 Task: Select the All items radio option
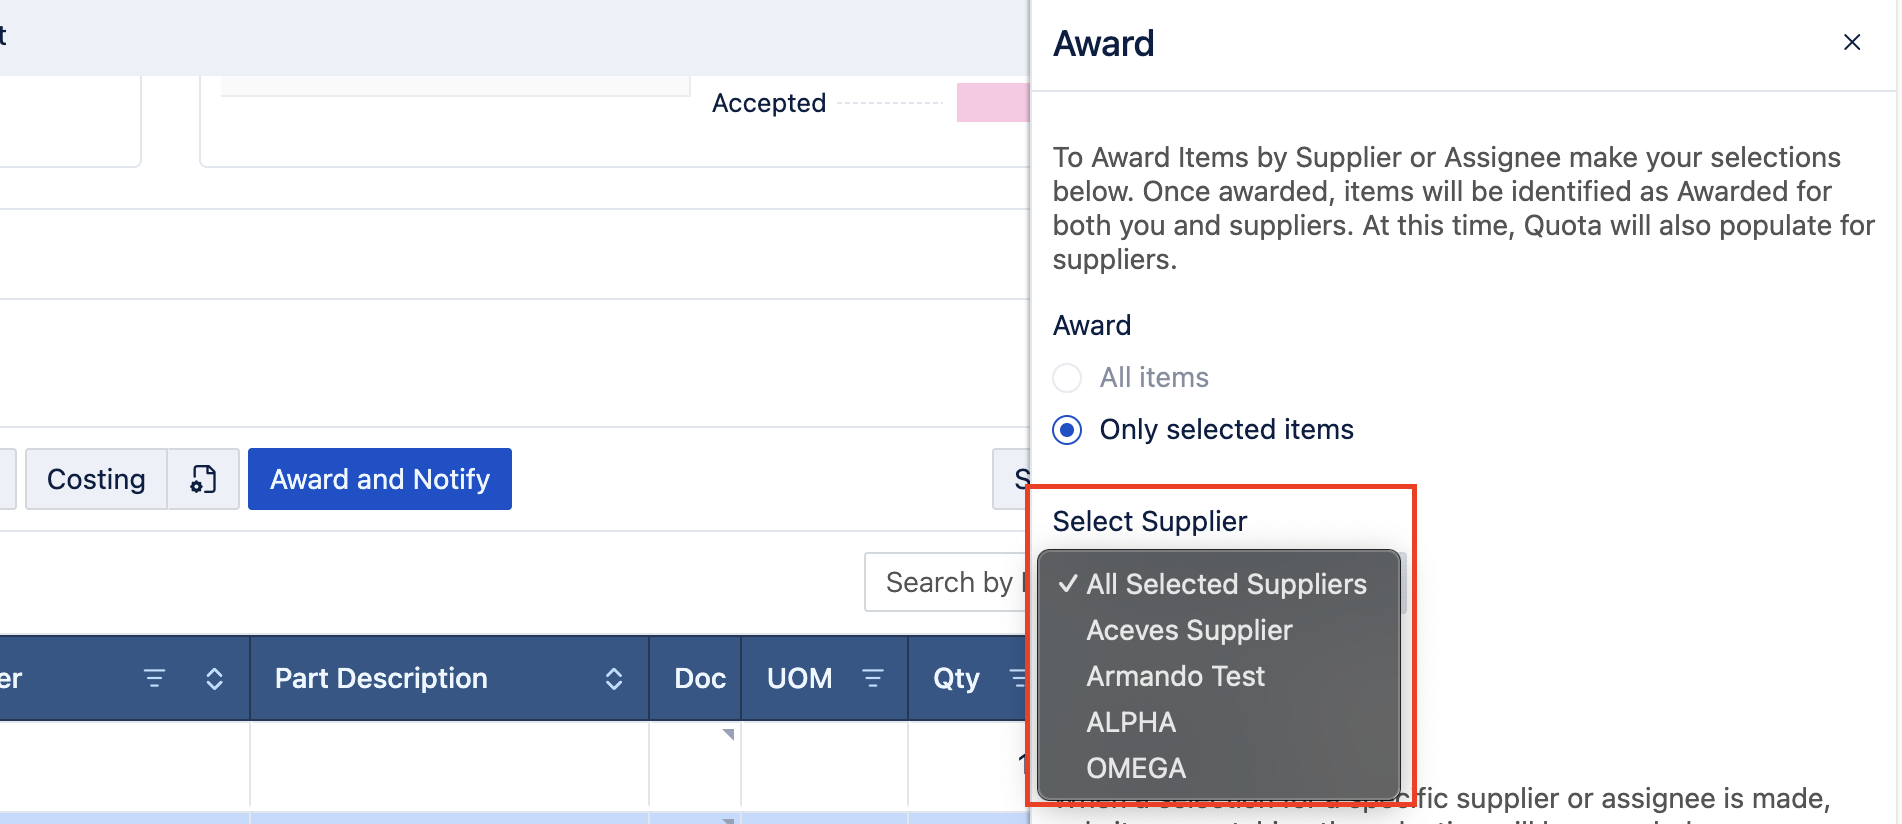point(1068,378)
